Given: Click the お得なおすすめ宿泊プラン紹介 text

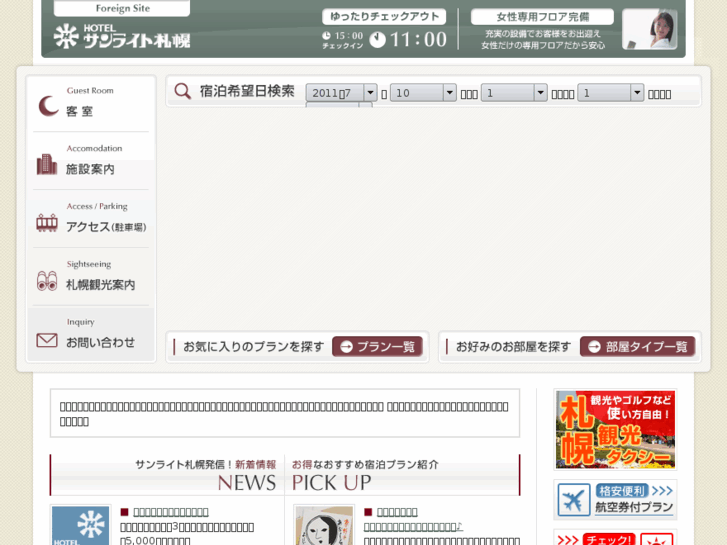Looking at the screenshot, I should click(365, 464).
